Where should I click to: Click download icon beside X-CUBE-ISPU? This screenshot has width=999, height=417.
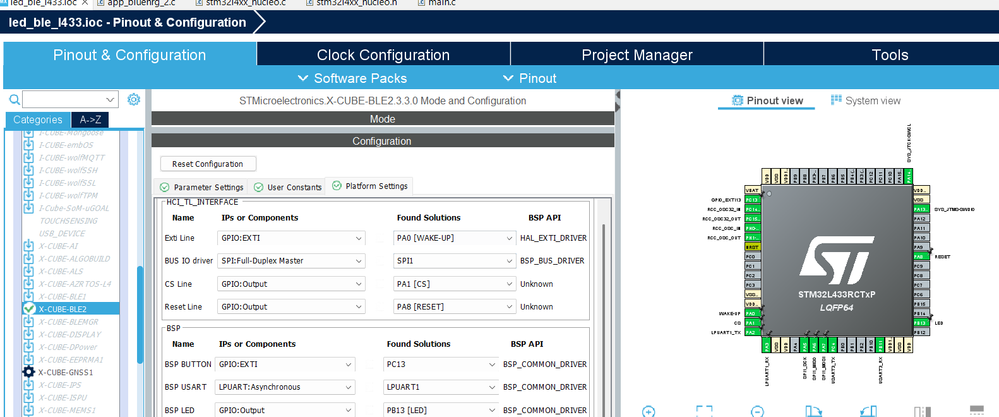(29, 397)
